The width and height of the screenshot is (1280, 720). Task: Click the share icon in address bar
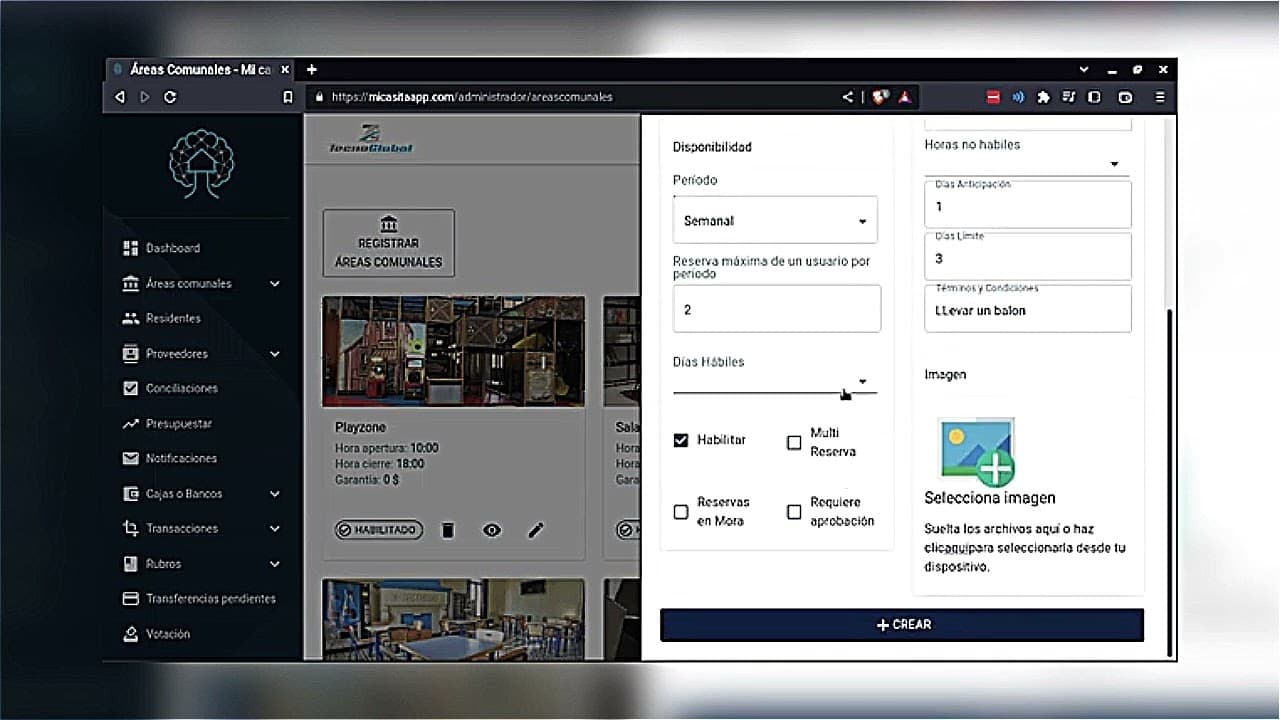(848, 97)
